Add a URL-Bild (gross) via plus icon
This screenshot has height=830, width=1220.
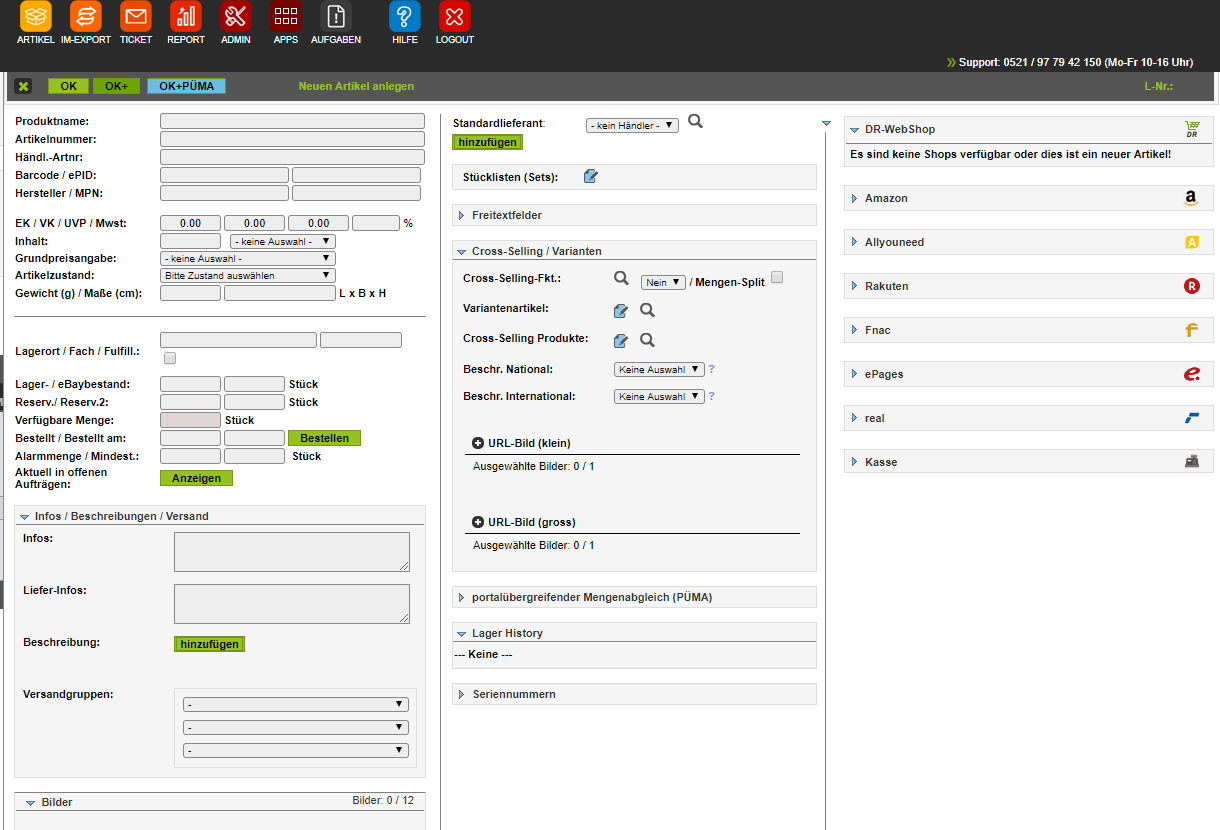tap(478, 522)
